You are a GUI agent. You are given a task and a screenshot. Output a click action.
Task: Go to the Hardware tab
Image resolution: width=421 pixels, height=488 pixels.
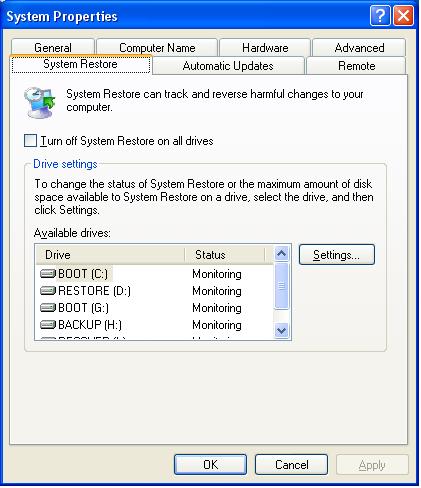265,47
